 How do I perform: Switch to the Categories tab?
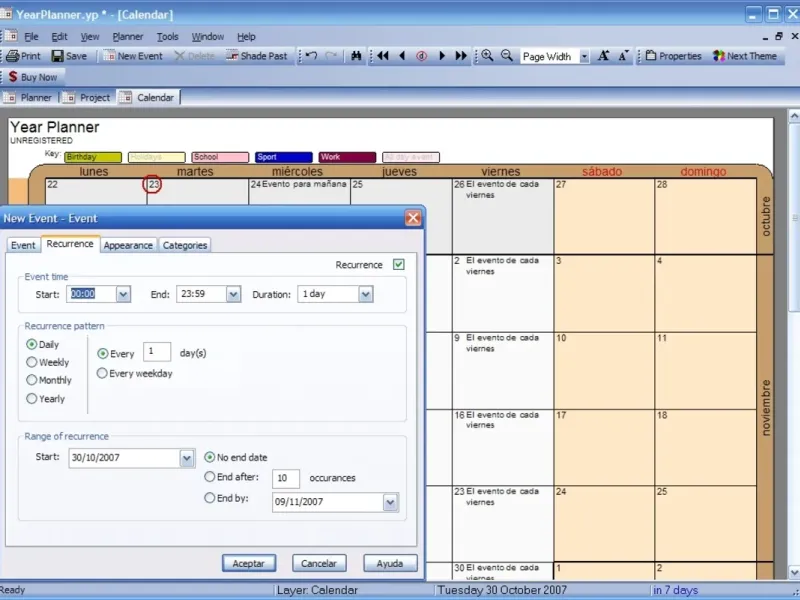185,245
